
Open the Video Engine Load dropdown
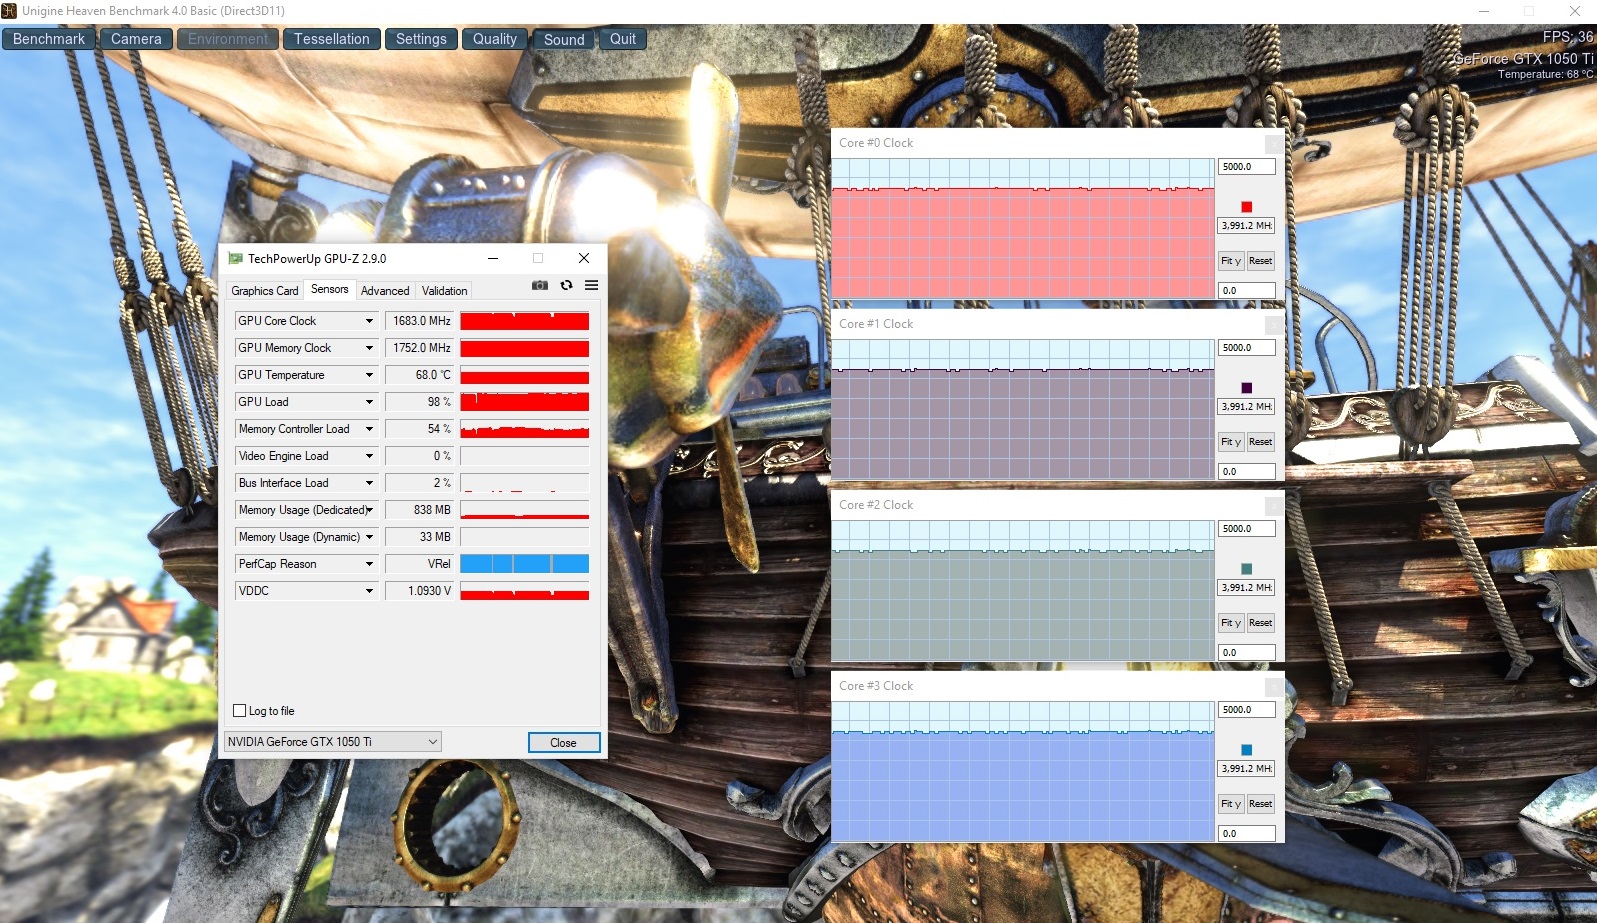tap(369, 456)
